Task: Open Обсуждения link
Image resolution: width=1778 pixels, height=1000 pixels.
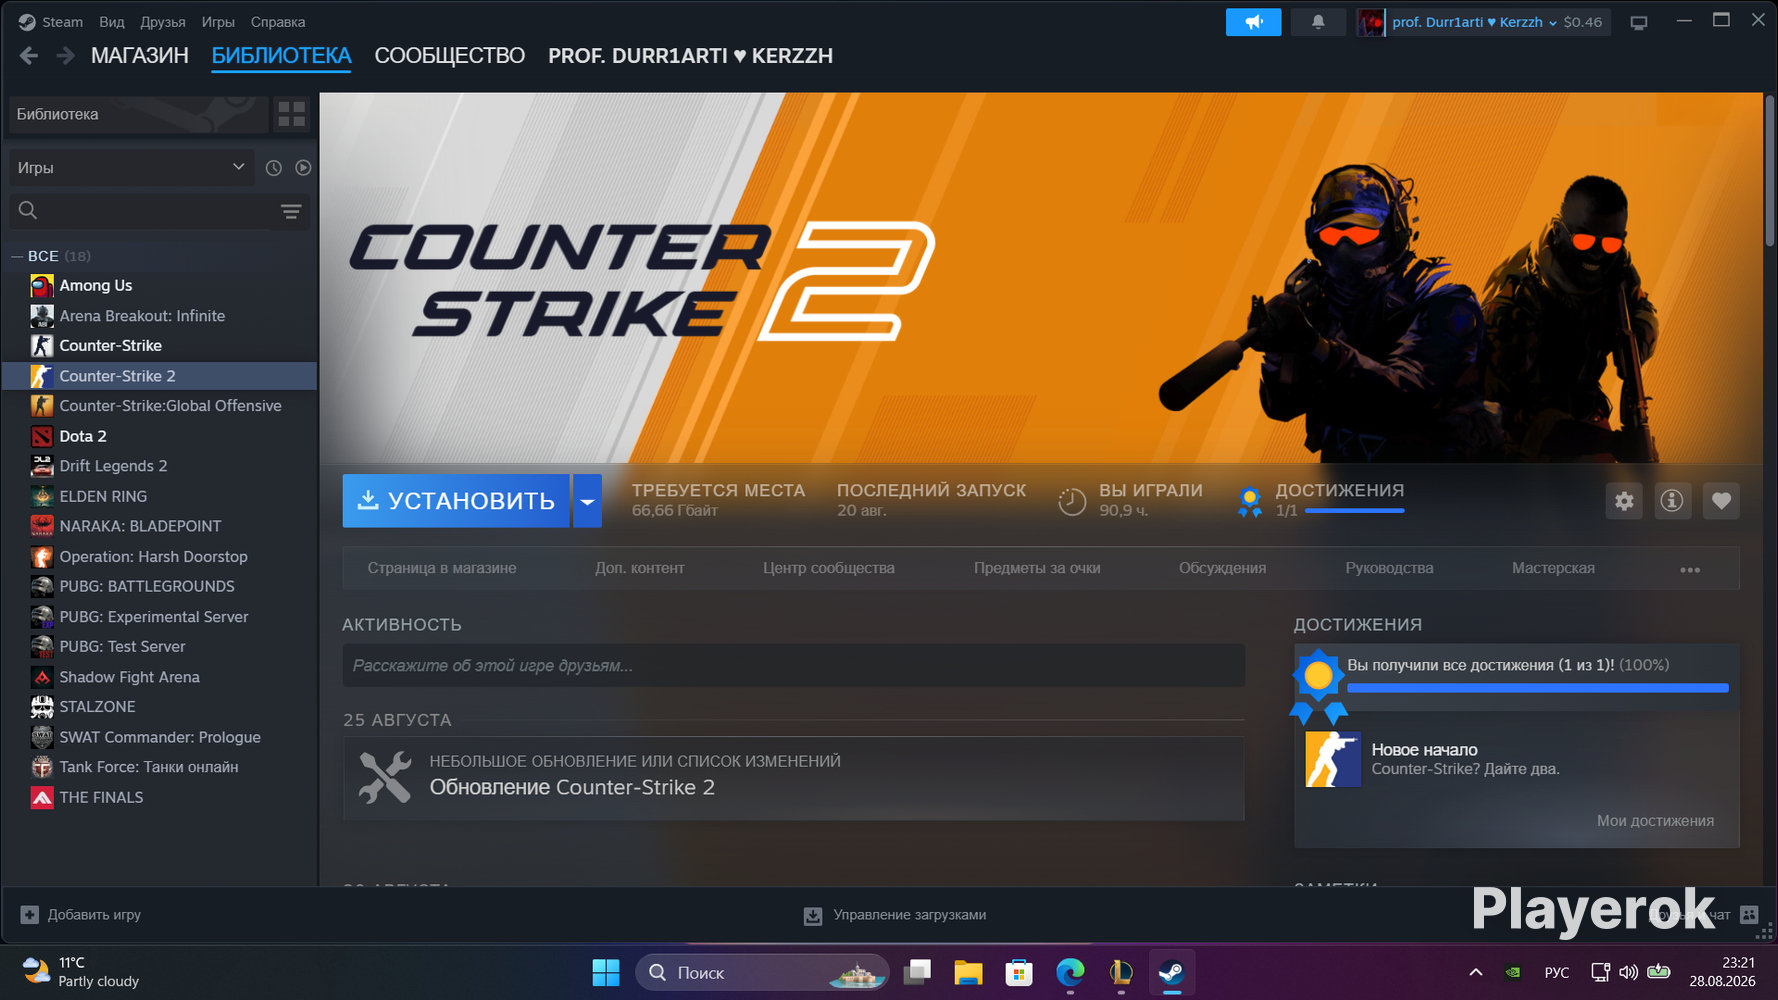Action: pyautogui.click(x=1222, y=568)
